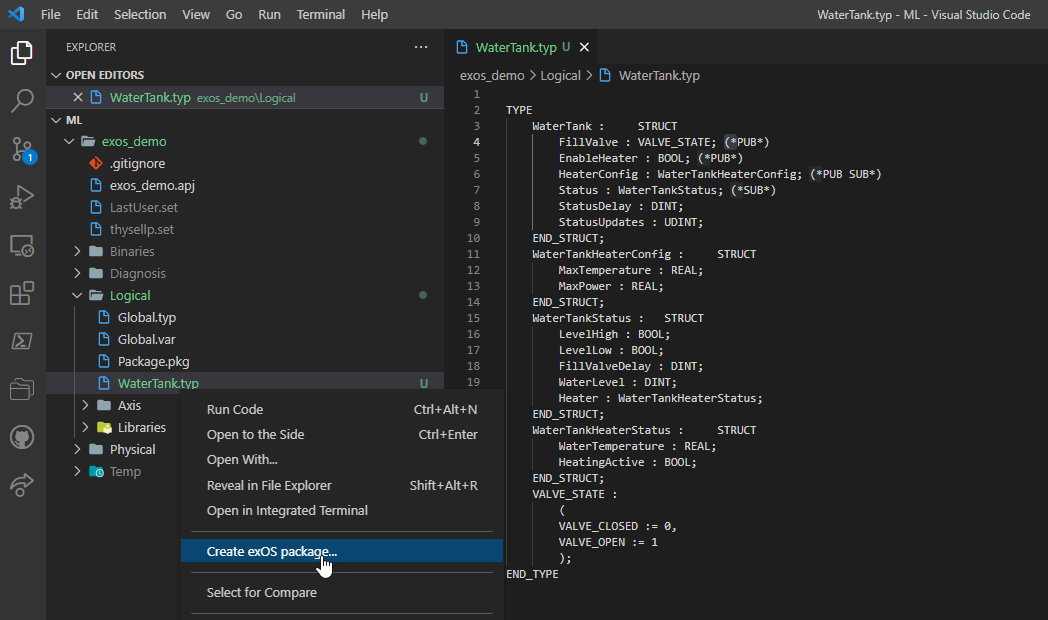Click the Libraries folder icon
Screen dimensions: 1048x620
pyautogui.click(x=104, y=428)
